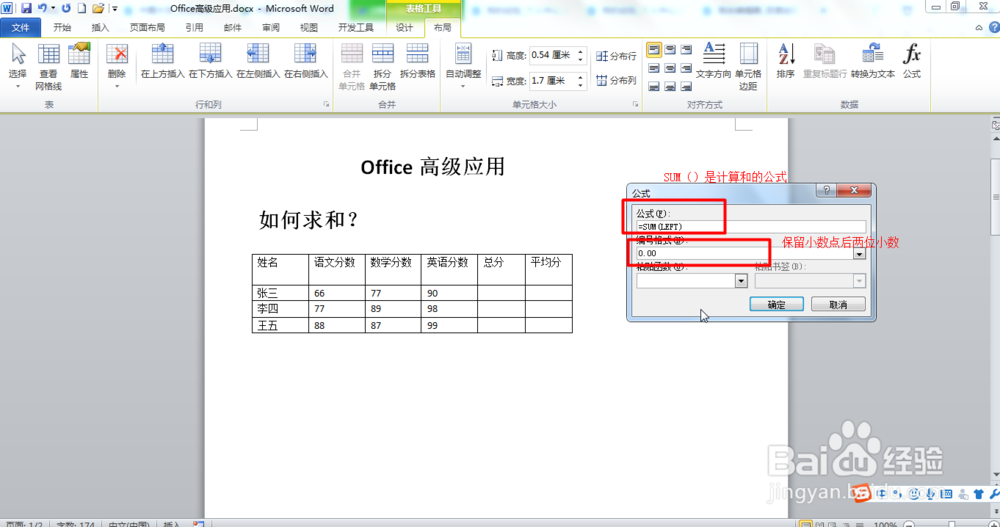The width and height of the screenshot is (1000, 527).
Task: Open the number format dropdown arrow
Action: (859, 253)
